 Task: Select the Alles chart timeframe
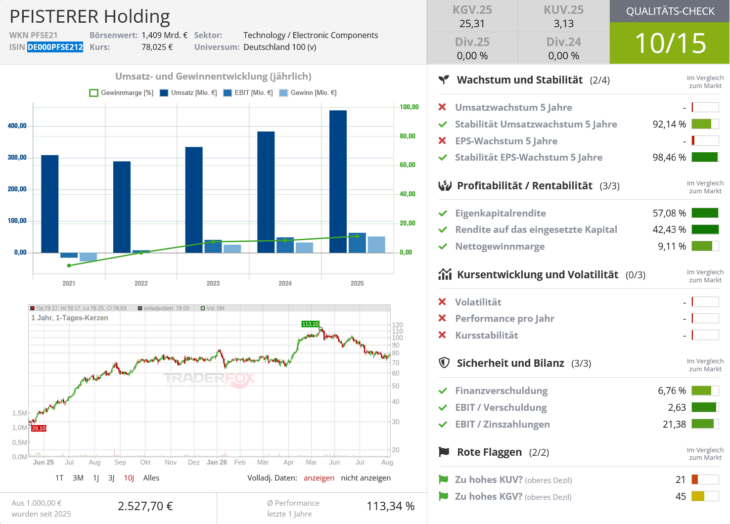coord(151,478)
